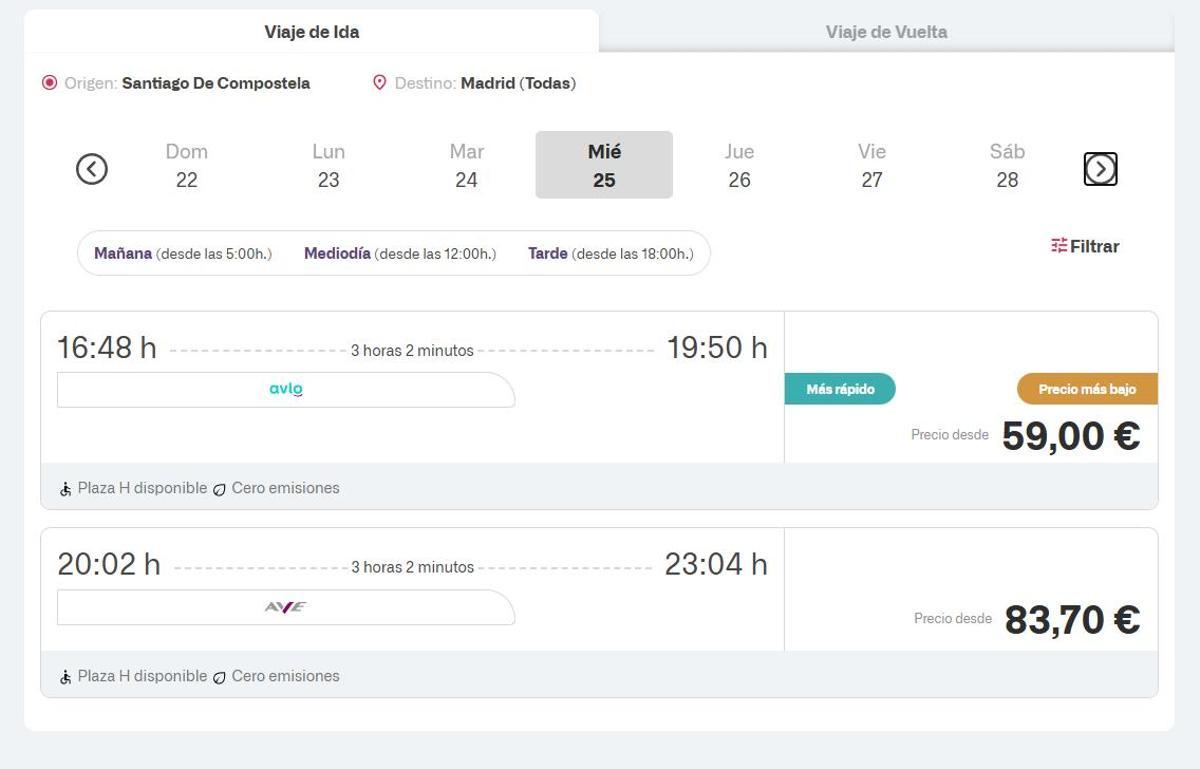Open the Filtrar filter options
This screenshot has height=769, width=1200.
(1085, 246)
